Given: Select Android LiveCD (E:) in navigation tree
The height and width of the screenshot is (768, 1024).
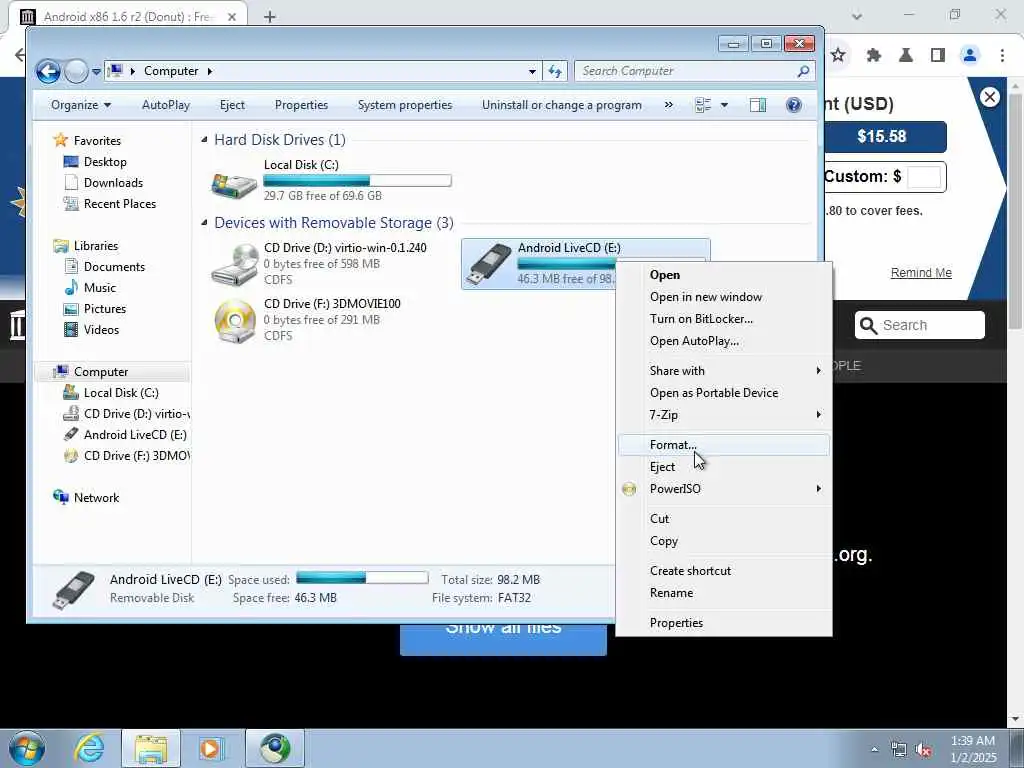Looking at the screenshot, I should pos(135,435).
